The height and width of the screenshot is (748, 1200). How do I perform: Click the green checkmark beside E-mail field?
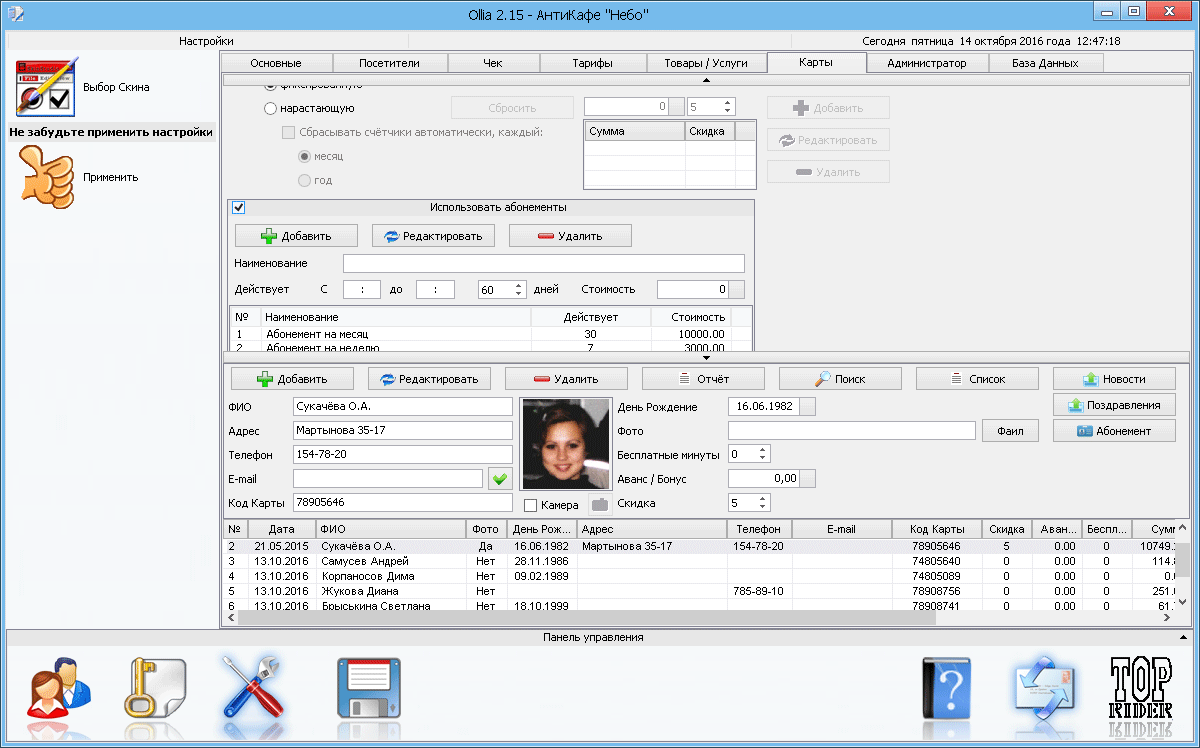500,479
